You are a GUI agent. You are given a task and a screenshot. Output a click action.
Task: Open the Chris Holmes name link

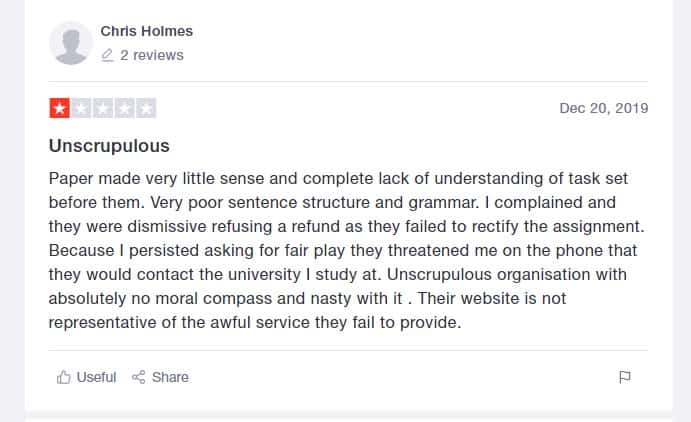point(147,31)
